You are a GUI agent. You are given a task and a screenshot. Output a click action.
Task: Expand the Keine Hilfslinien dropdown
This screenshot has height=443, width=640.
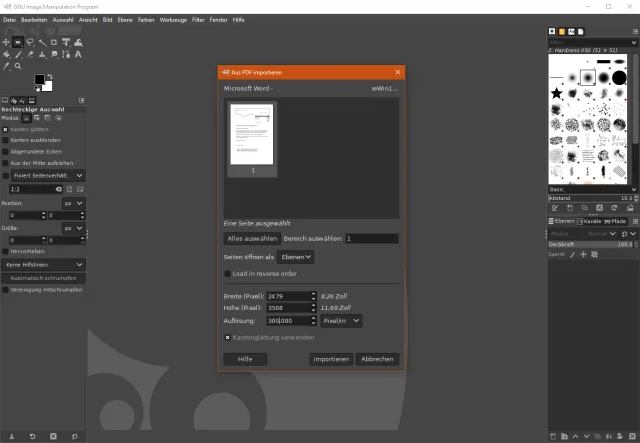pos(44,264)
